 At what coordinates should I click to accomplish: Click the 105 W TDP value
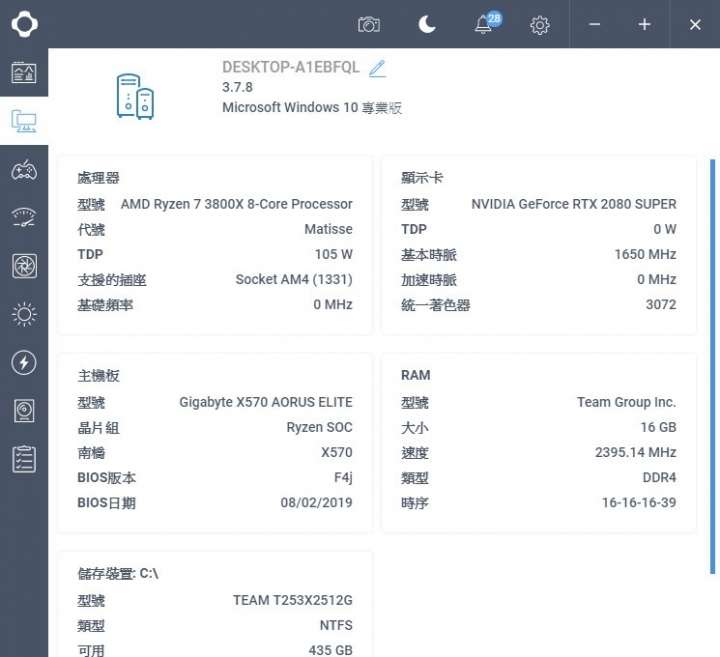pyautogui.click(x=333, y=254)
